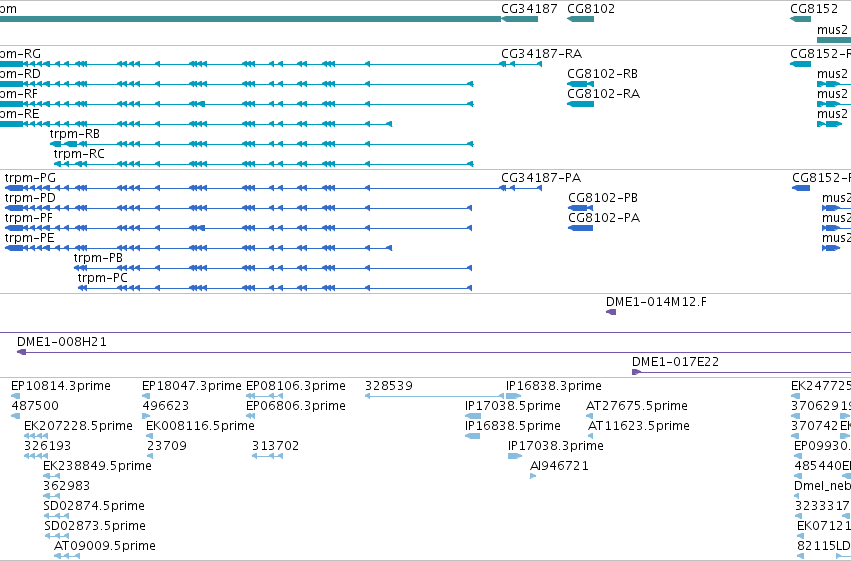The image size is (851, 561).
Task: Select the AT11623.5prime EST label
Action: point(639,426)
